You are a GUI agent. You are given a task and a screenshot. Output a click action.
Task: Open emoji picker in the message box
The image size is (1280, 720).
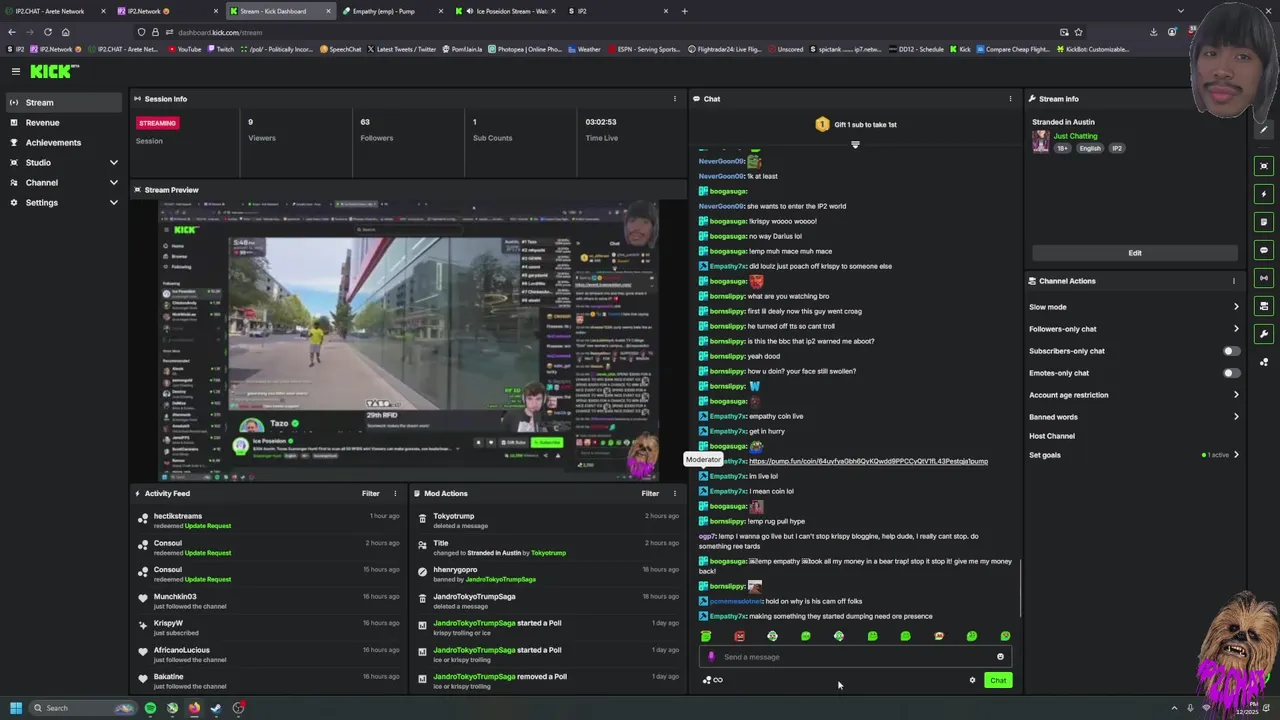click(x=1000, y=657)
